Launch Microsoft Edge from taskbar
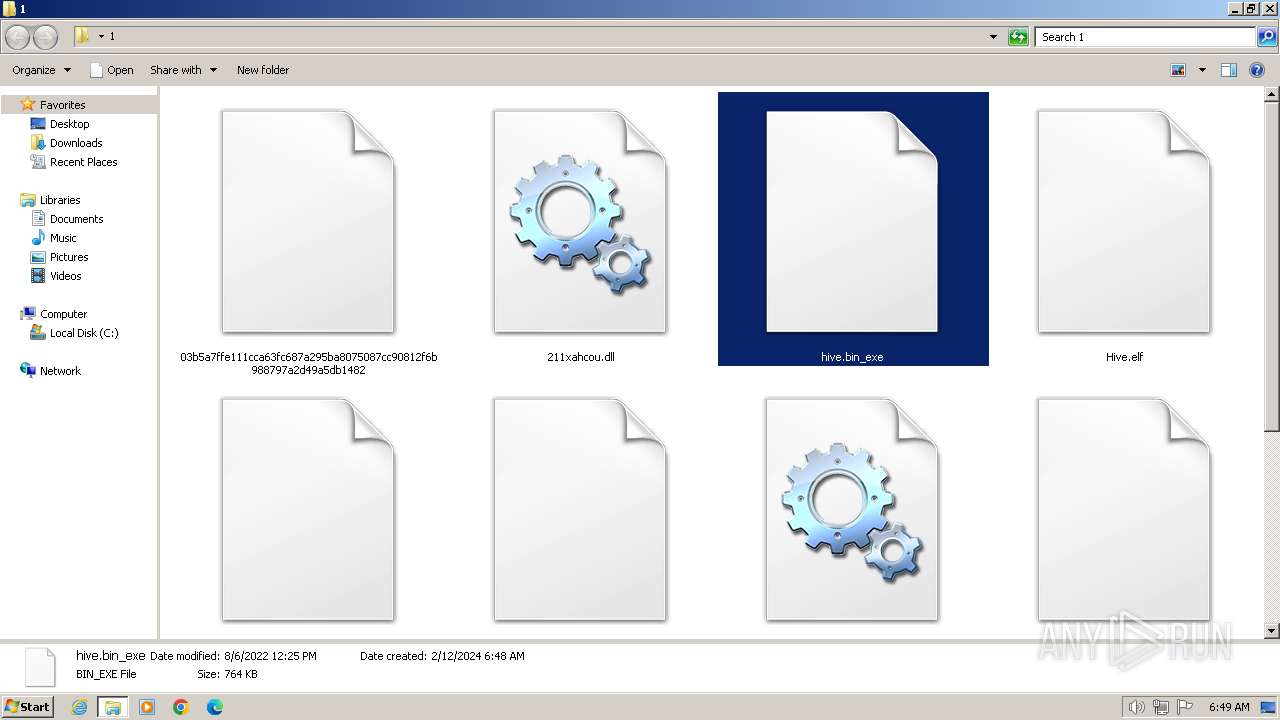The image size is (1280, 720). coord(215,707)
